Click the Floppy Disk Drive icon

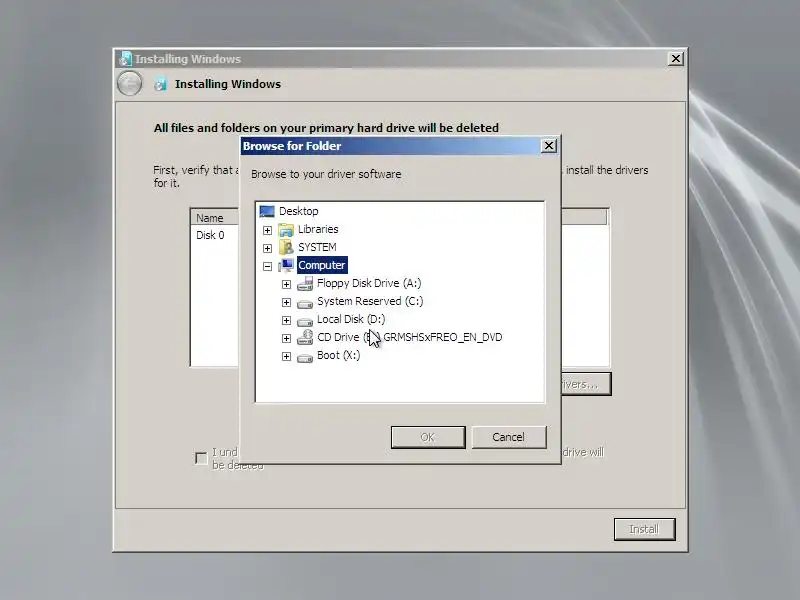tap(305, 284)
